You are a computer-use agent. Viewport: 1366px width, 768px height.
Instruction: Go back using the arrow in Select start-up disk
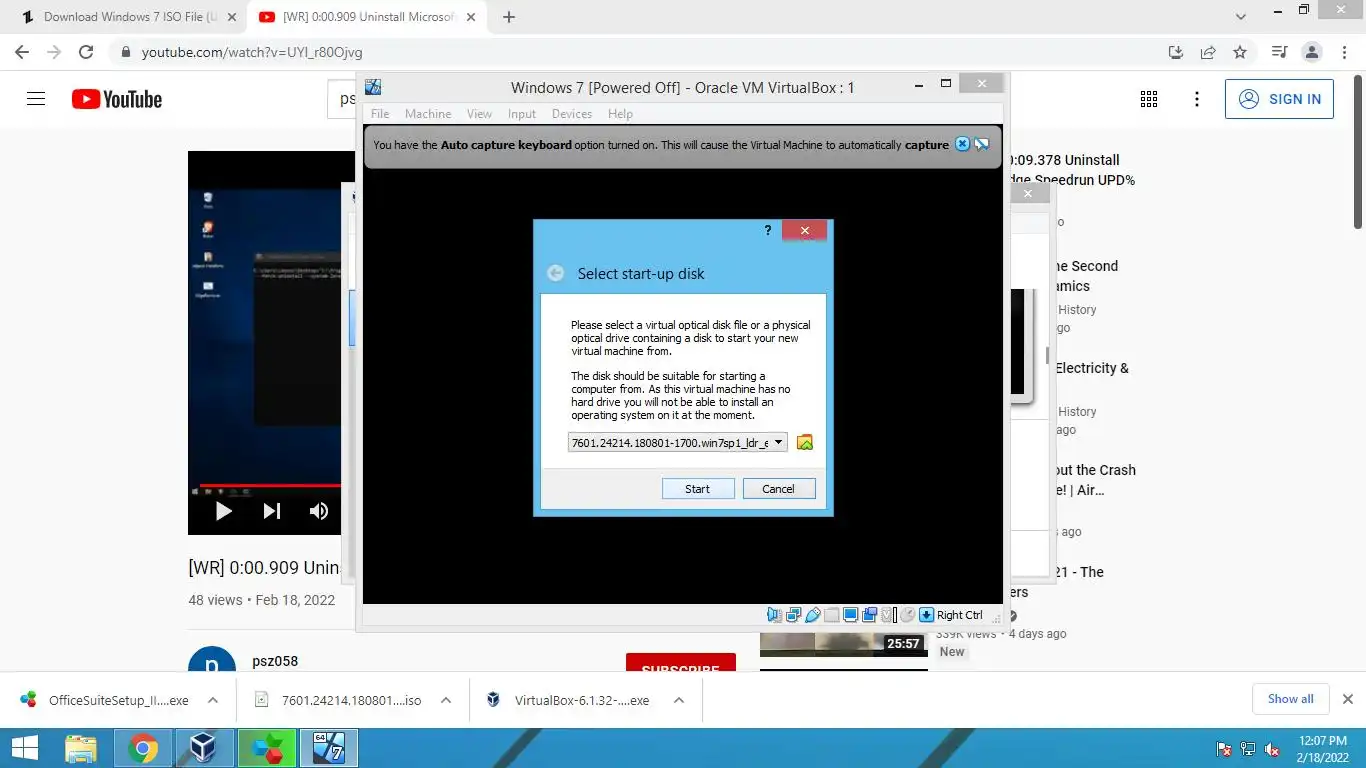(x=555, y=273)
